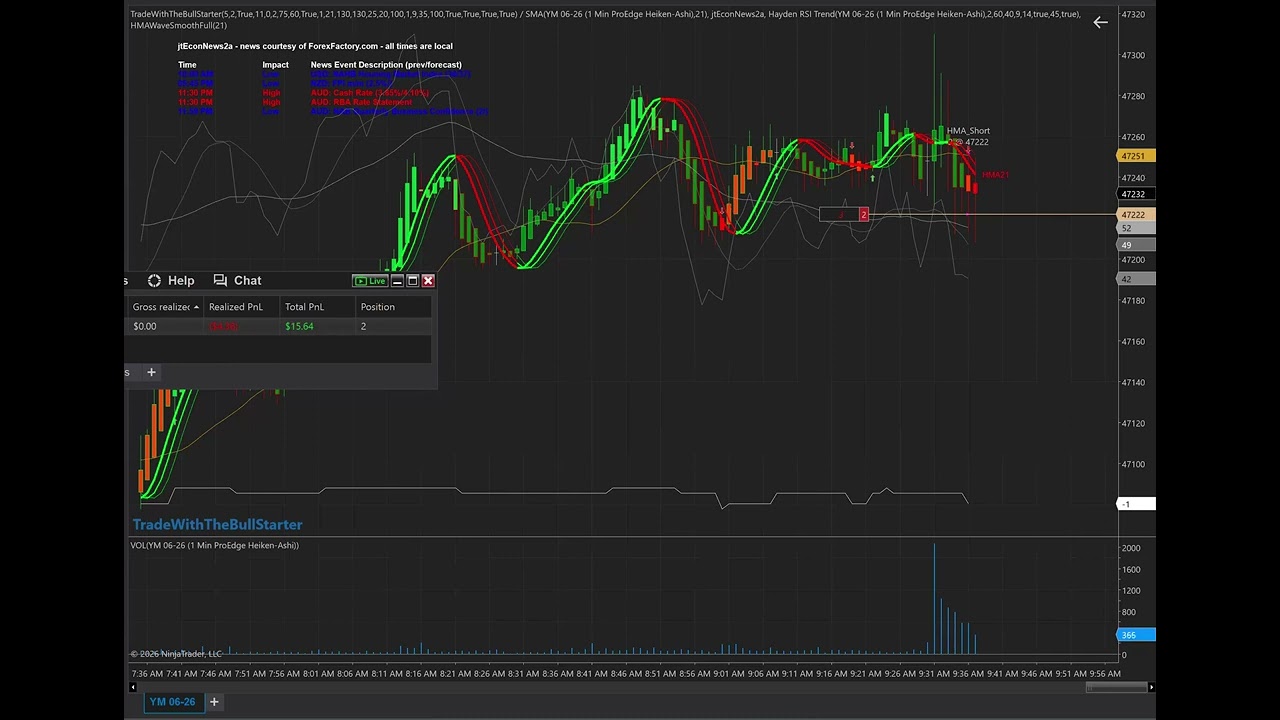Click the AUD Cash Rate news row
This screenshot has height=720, width=1280.
tap(304, 93)
